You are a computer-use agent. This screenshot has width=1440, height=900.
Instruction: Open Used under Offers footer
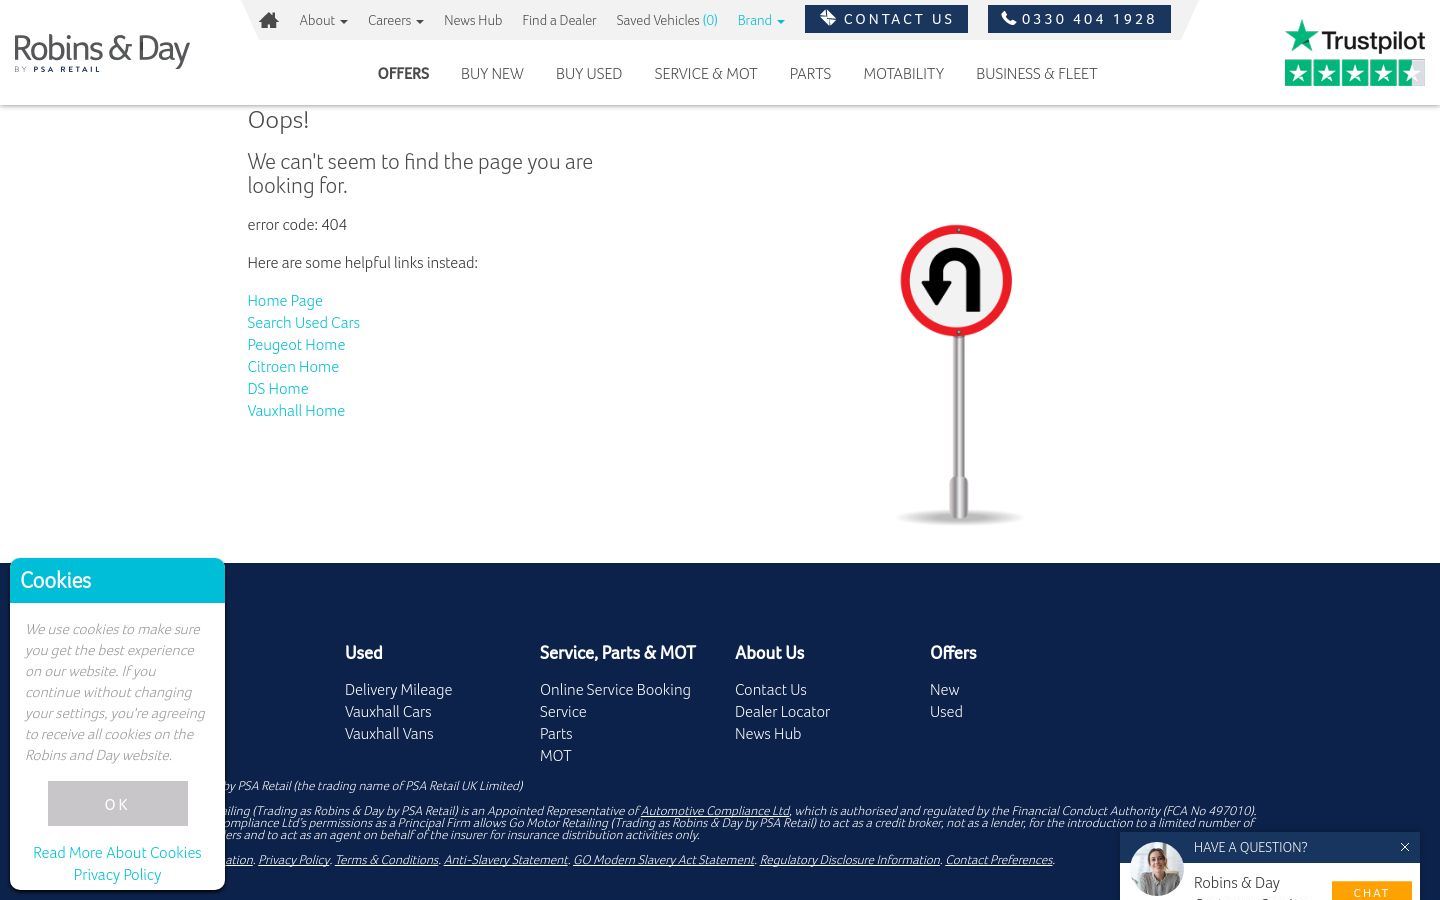coord(946,712)
